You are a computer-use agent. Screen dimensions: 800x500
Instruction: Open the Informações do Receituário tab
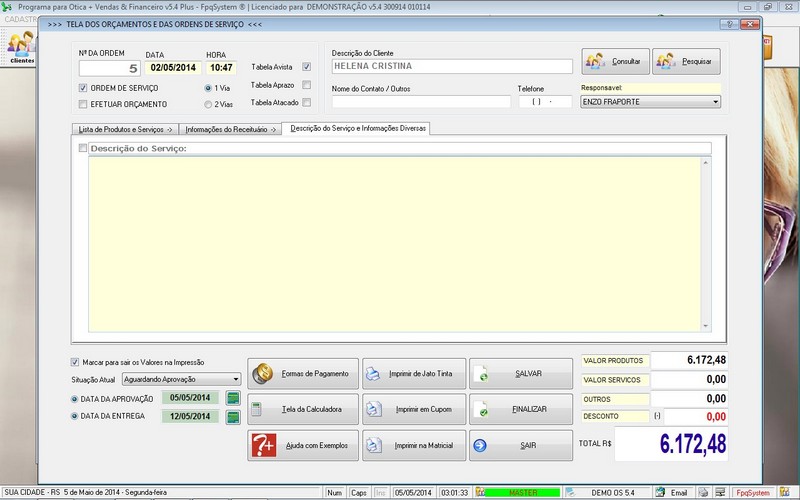231,130
